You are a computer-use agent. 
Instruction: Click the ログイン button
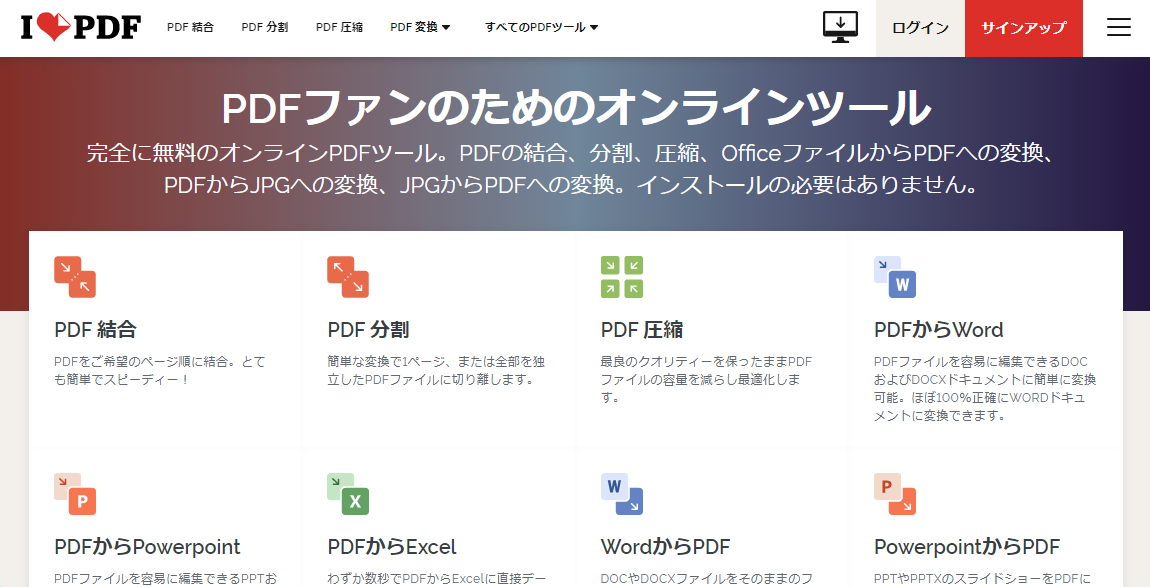pos(920,28)
